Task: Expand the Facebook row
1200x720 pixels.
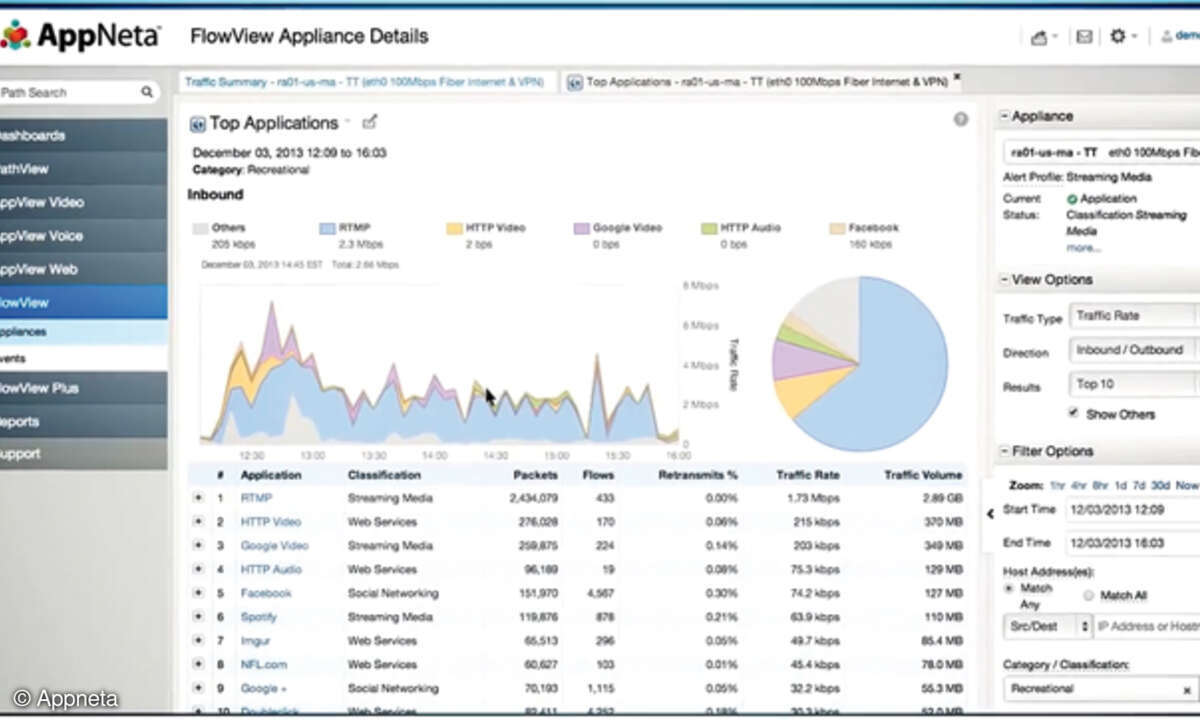Action: (x=197, y=593)
